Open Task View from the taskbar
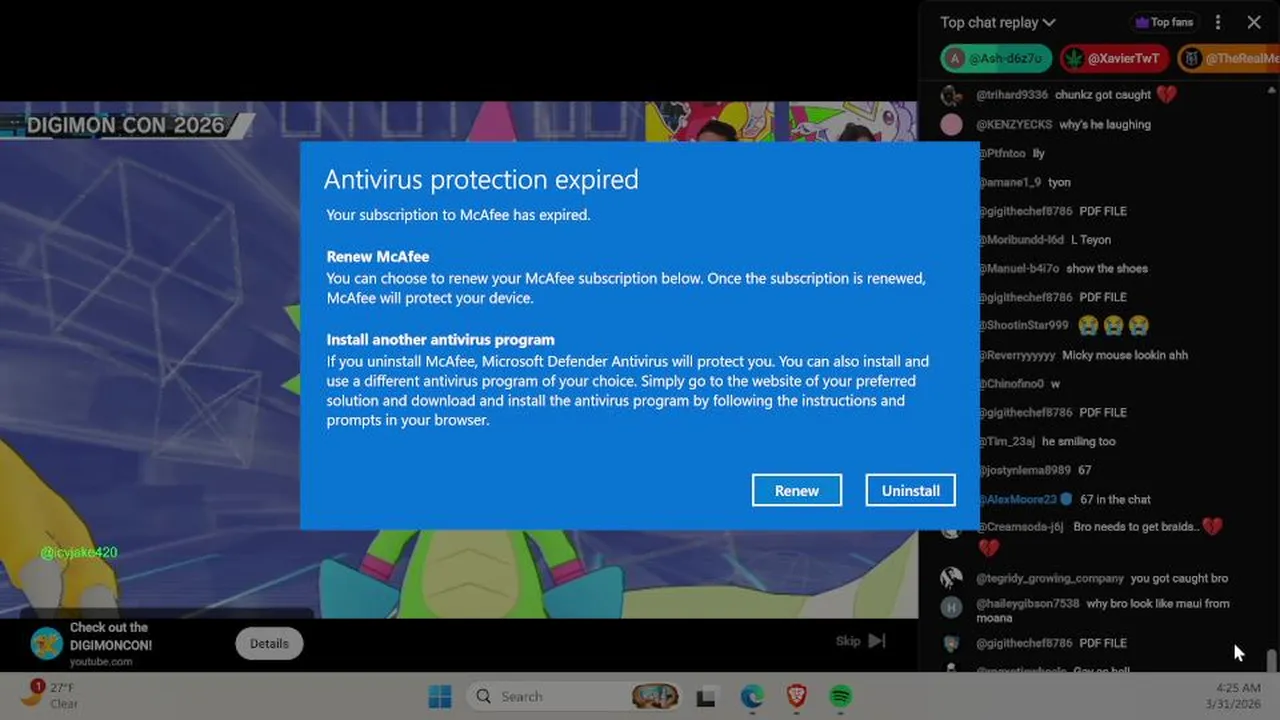 click(706, 697)
